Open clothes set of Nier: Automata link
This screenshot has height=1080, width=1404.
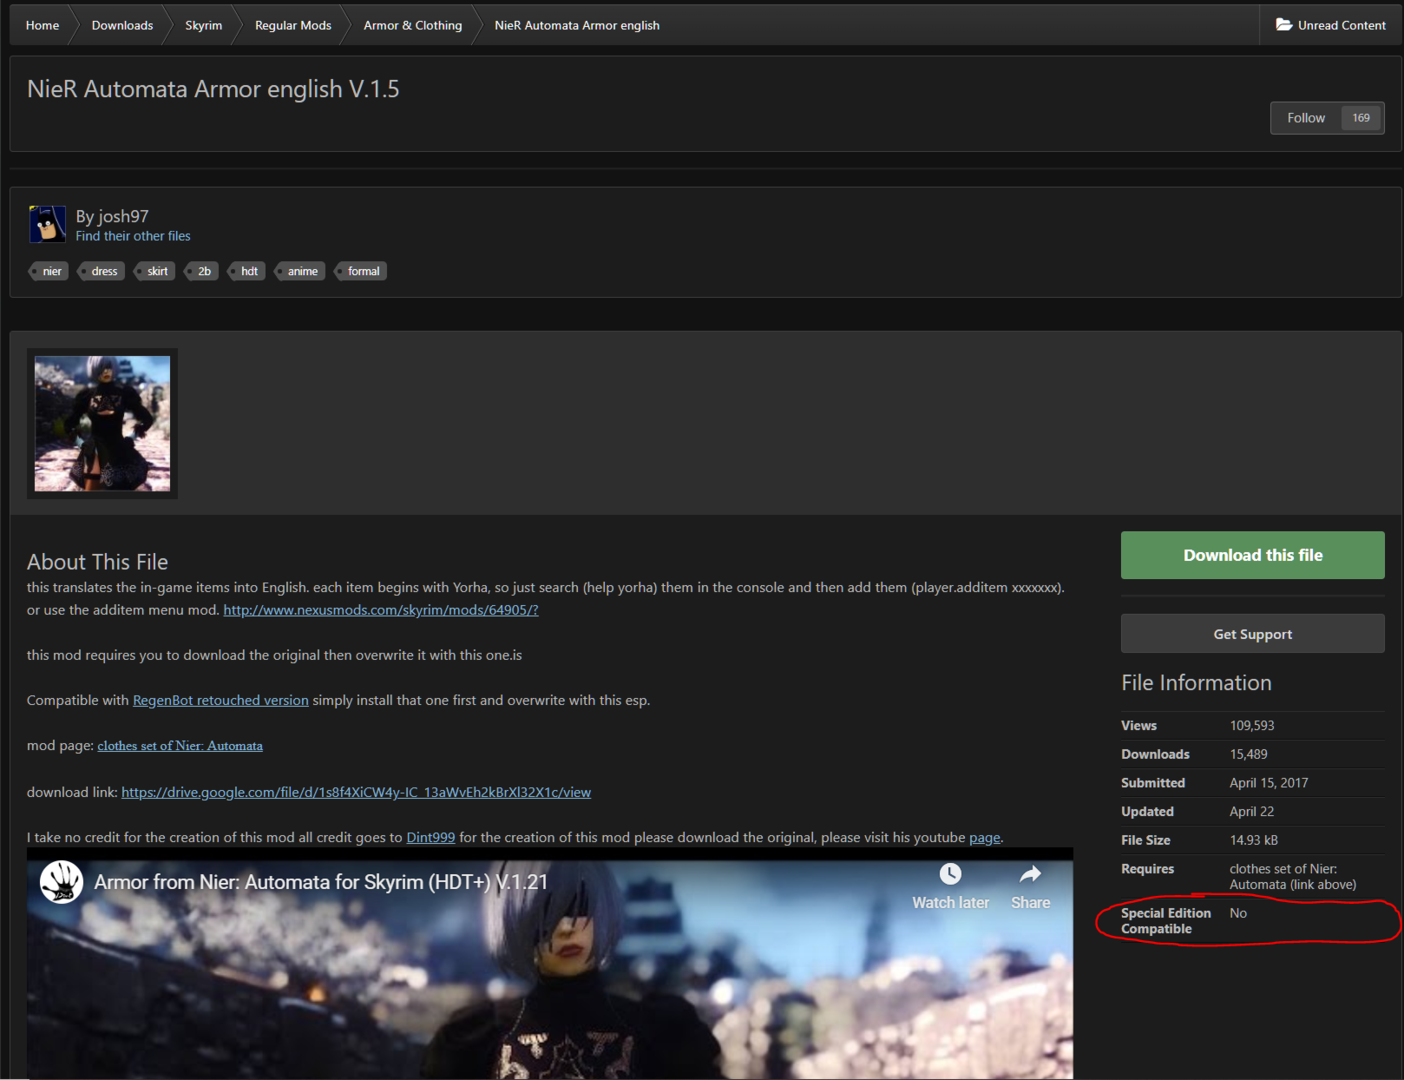tap(180, 746)
